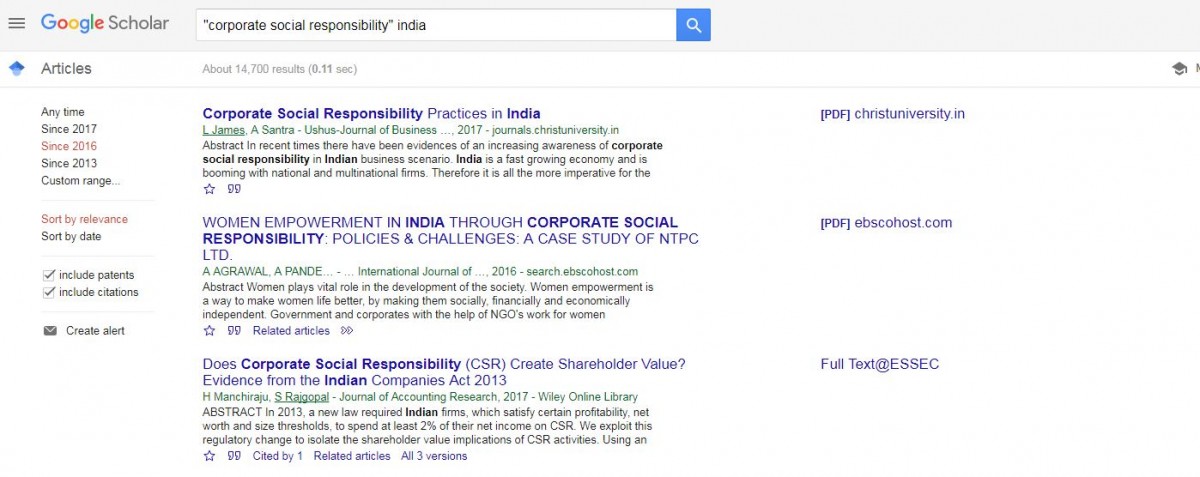Click the quote icon for Shareholder Value article
The height and width of the screenshot is (477, 1200).
234,456
